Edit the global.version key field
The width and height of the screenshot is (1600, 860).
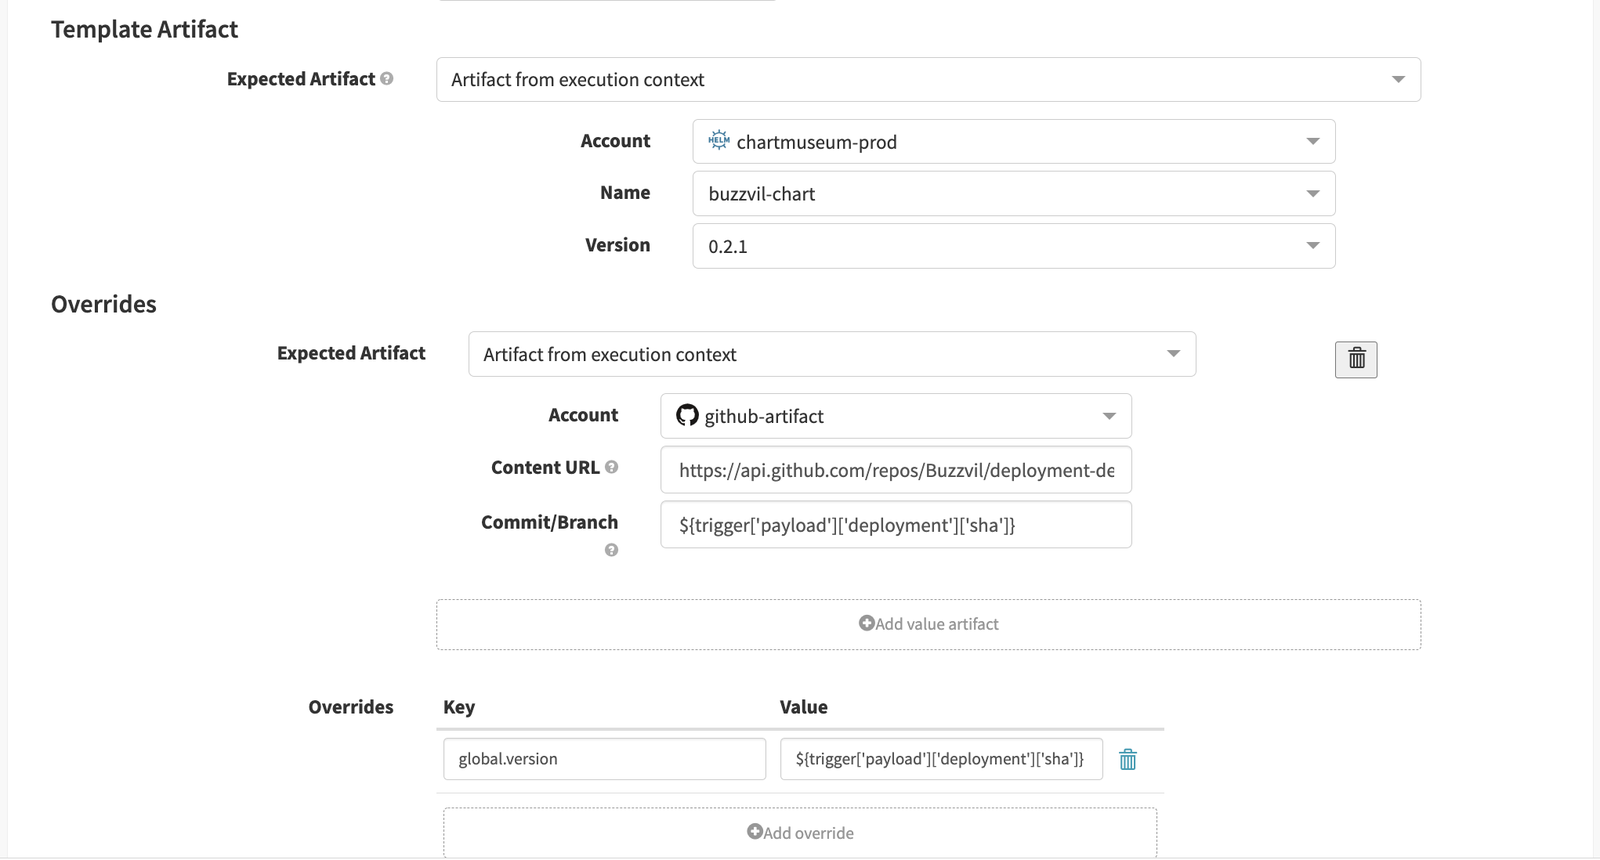(x=604, y=759)
